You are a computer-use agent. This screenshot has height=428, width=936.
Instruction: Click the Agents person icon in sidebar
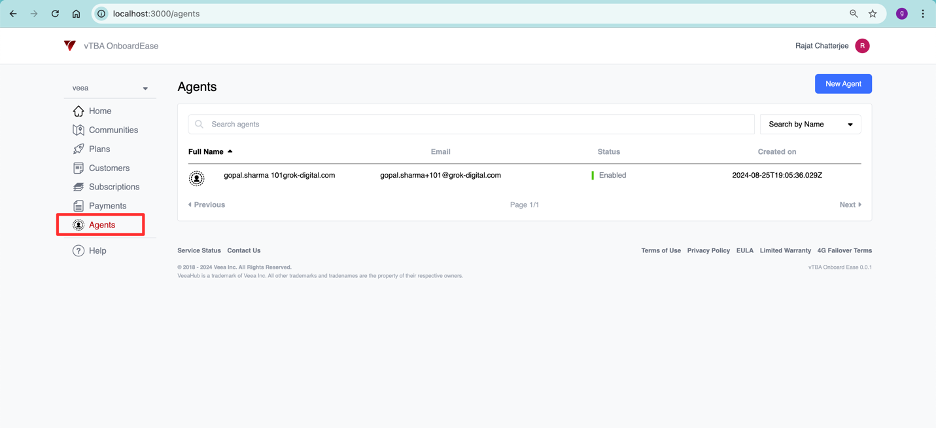coord(78,225)
